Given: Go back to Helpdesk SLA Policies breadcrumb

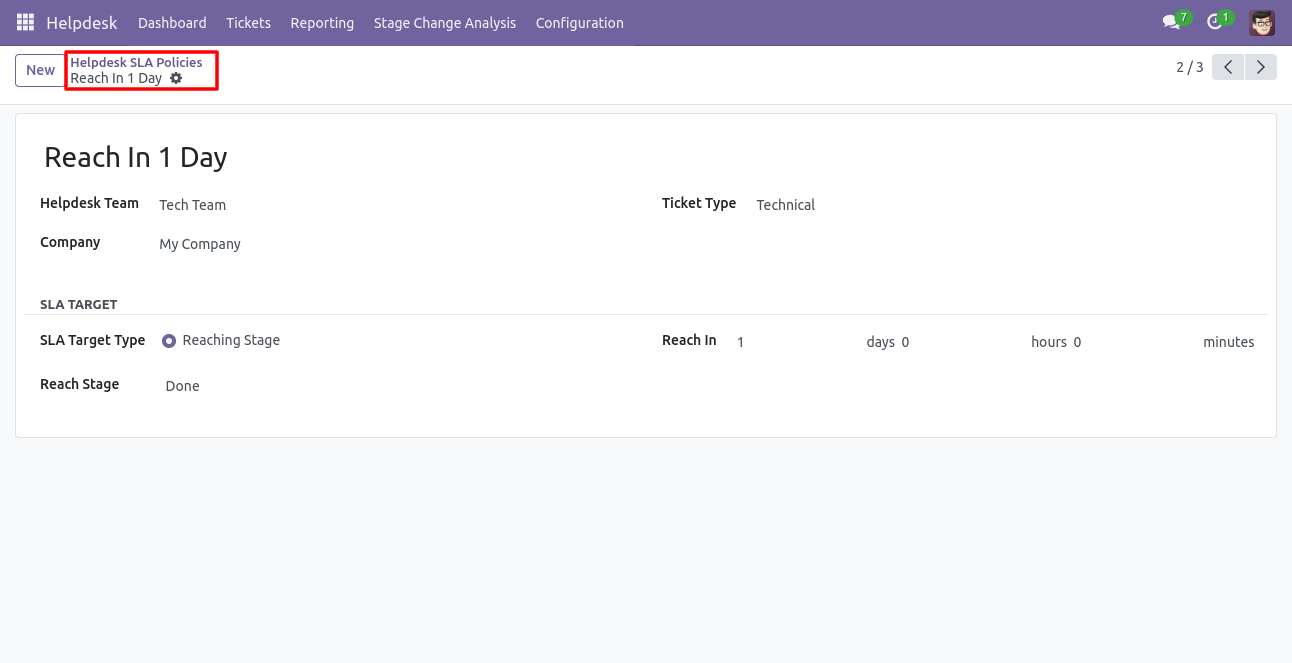Looking at the screenshot, I should pos(136,62).
